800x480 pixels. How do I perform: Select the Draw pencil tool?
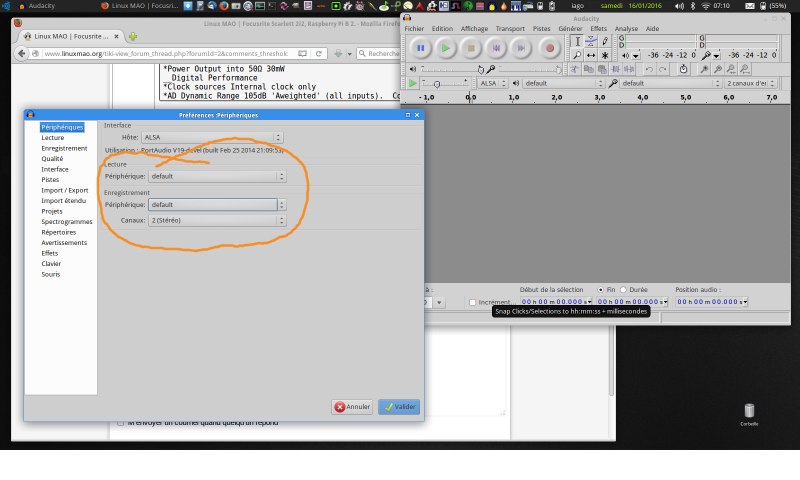(605, 41)
